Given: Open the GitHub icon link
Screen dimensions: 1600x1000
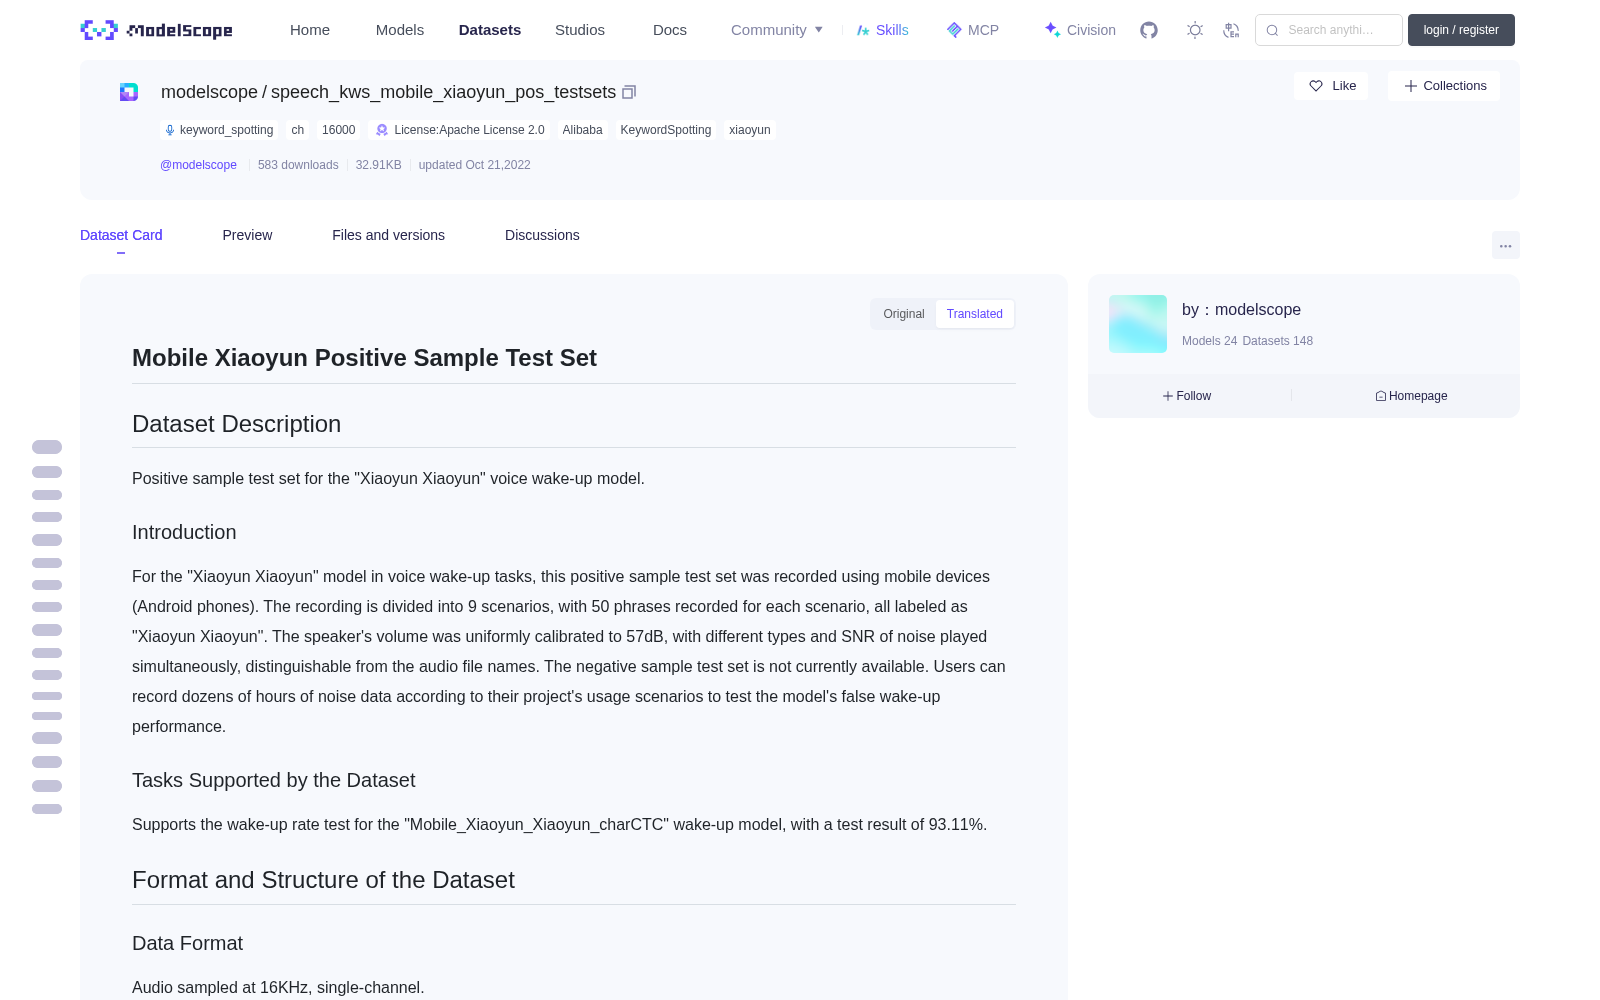Looking at the screenshot, I should 1149,30.
